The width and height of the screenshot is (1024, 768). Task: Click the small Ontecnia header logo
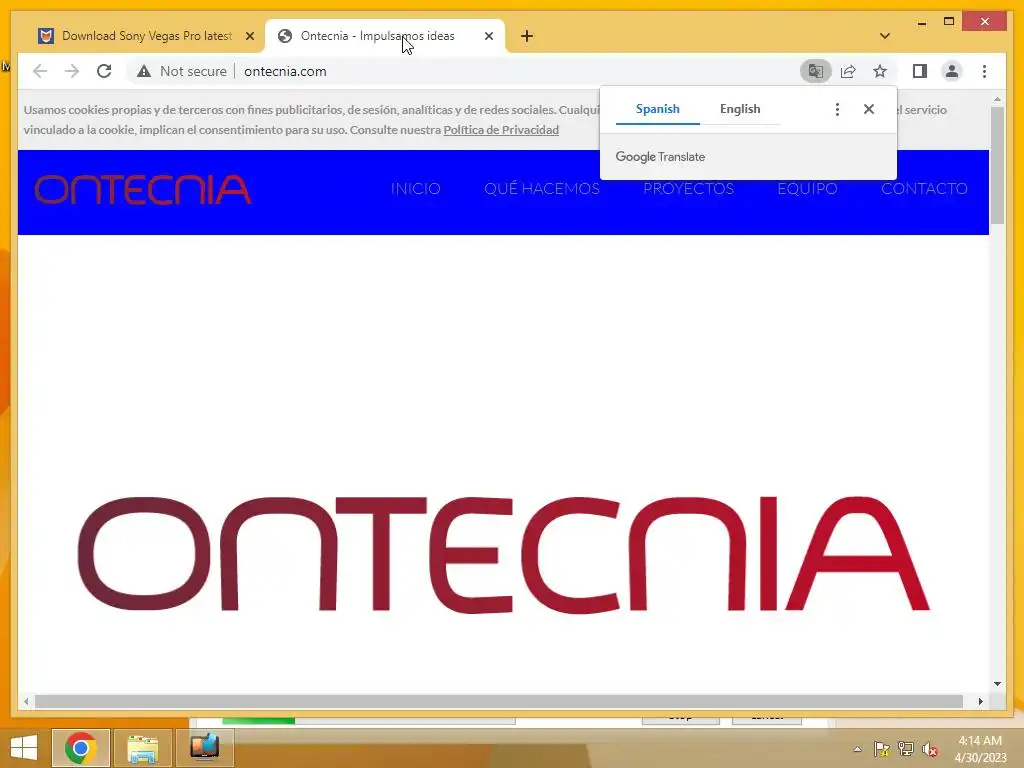pyautogui.click(x=143, y=190)
